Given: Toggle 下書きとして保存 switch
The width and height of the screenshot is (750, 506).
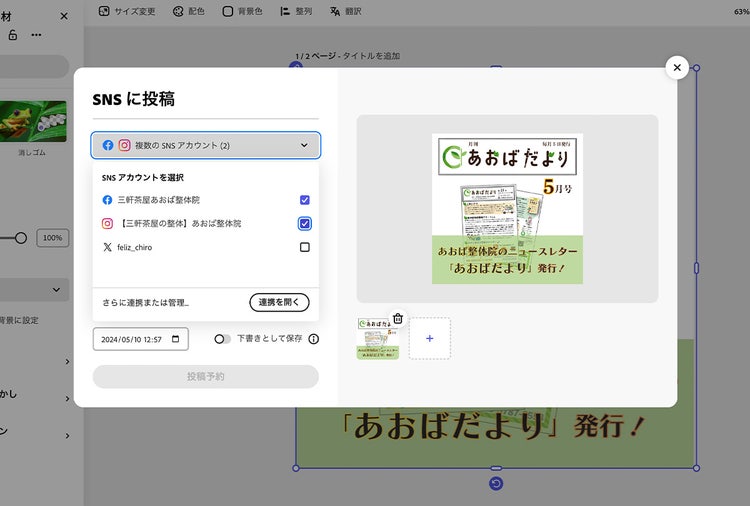Looking at the screenshot, I should click(222, 339).
